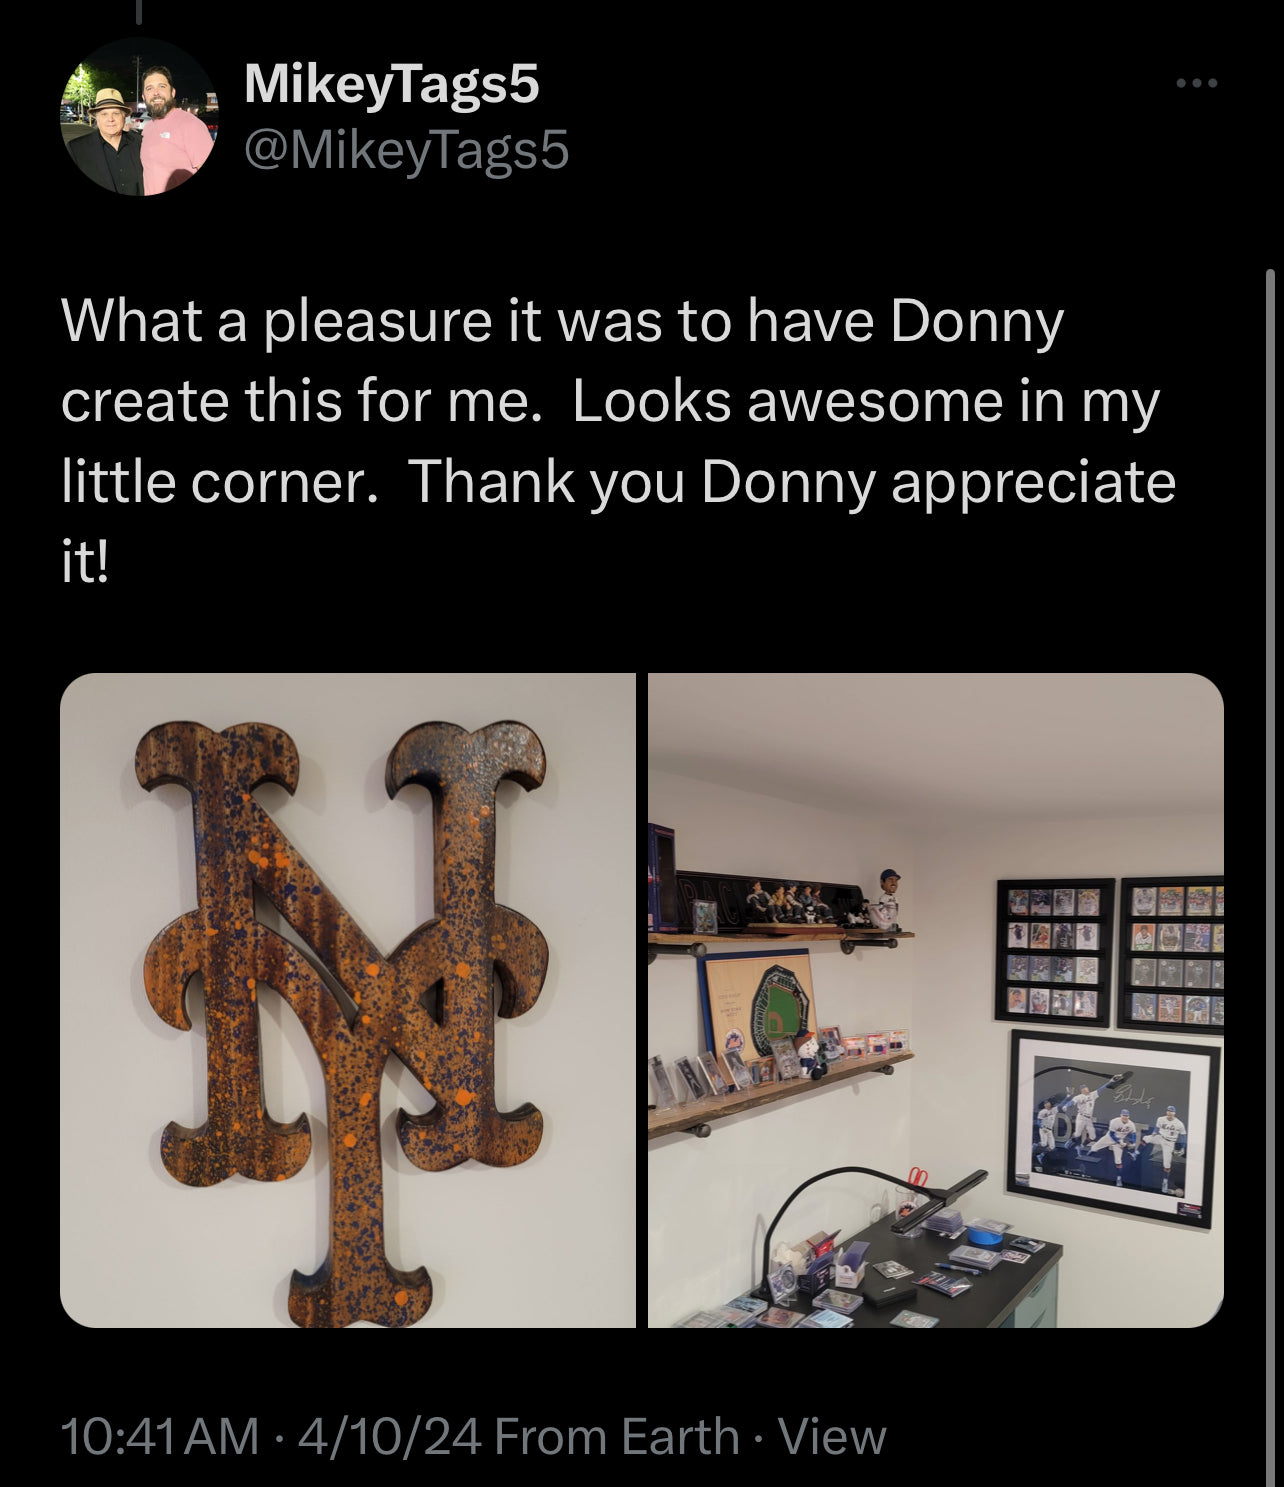
Task: Click the 4/10/24 post date
Action: tap(391, 1436)
